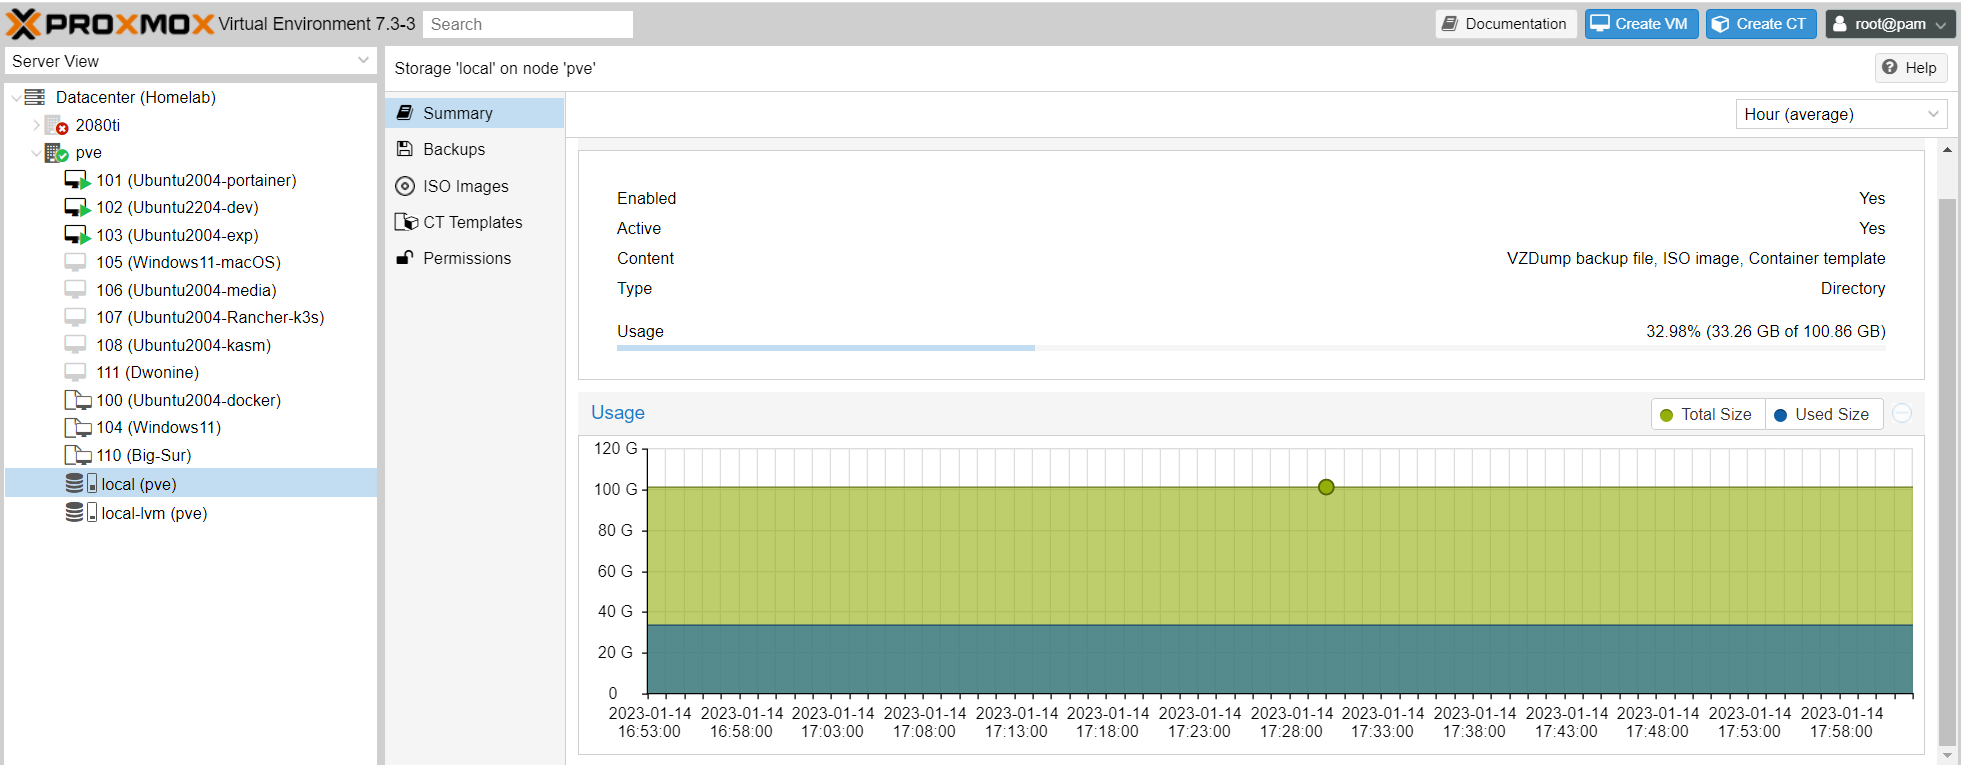Click the 2080ti offline node icon
This screenshot has width=1961, height=765.
point(56,125)
